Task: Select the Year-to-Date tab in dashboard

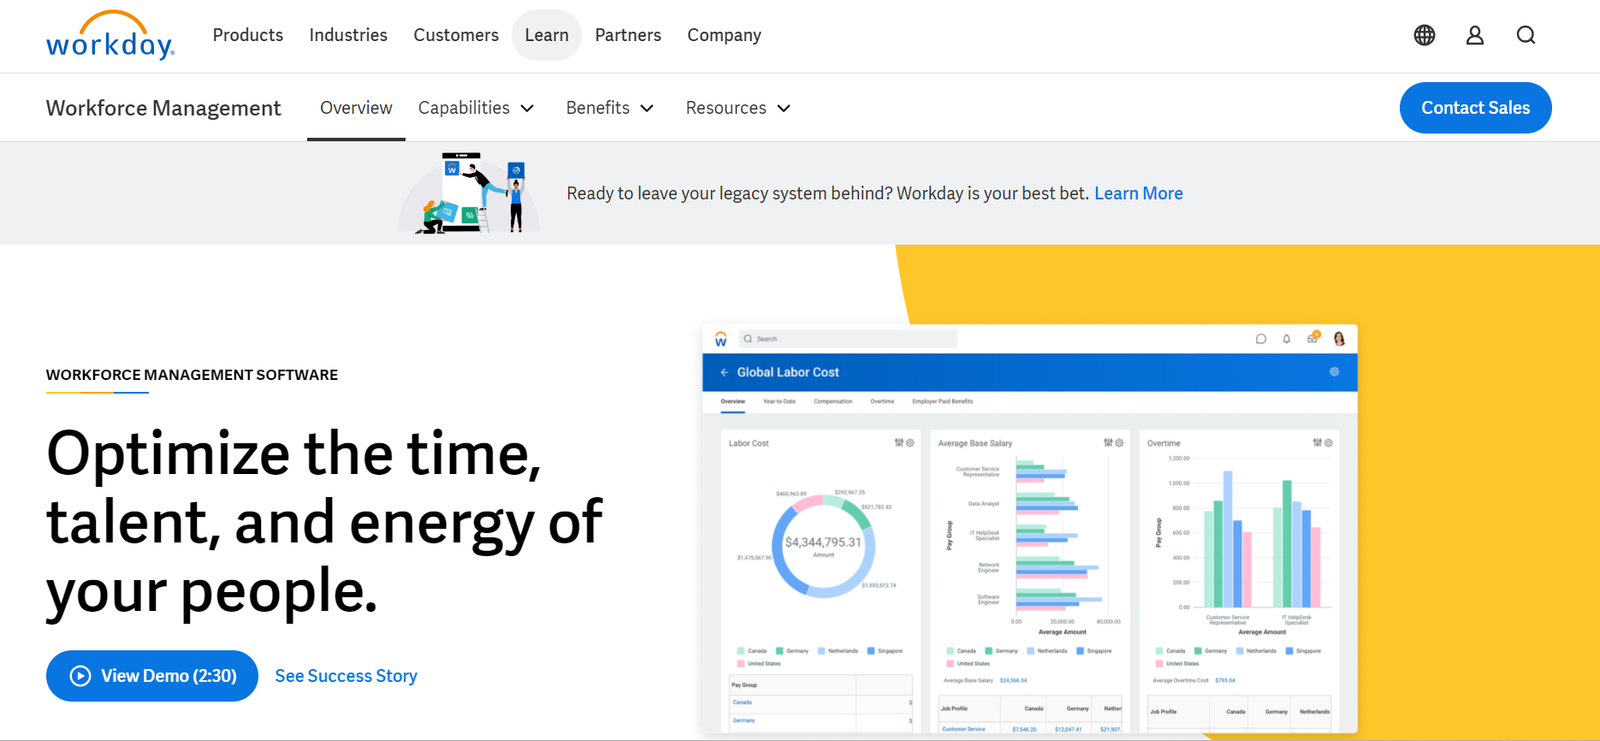Action: coord(779,401)
